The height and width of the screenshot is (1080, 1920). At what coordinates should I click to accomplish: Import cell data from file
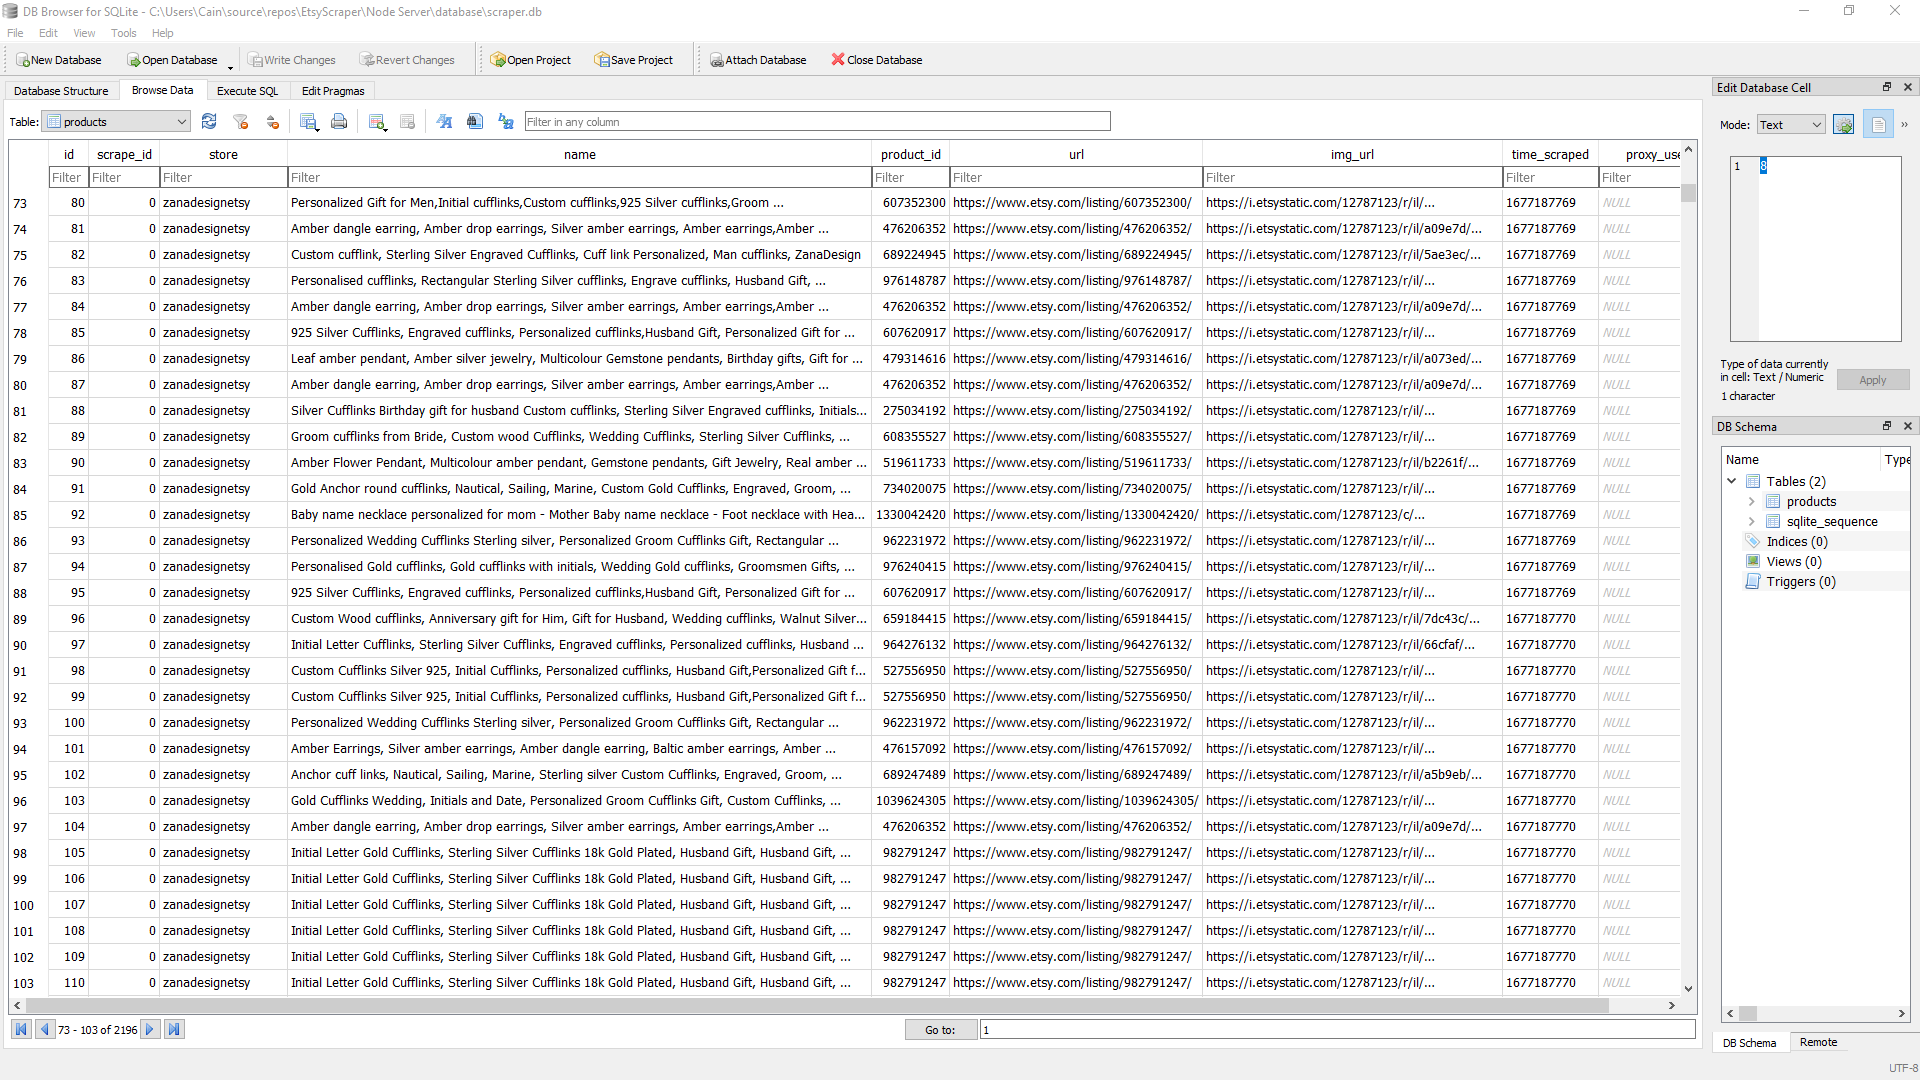(x=1843, y=124)
